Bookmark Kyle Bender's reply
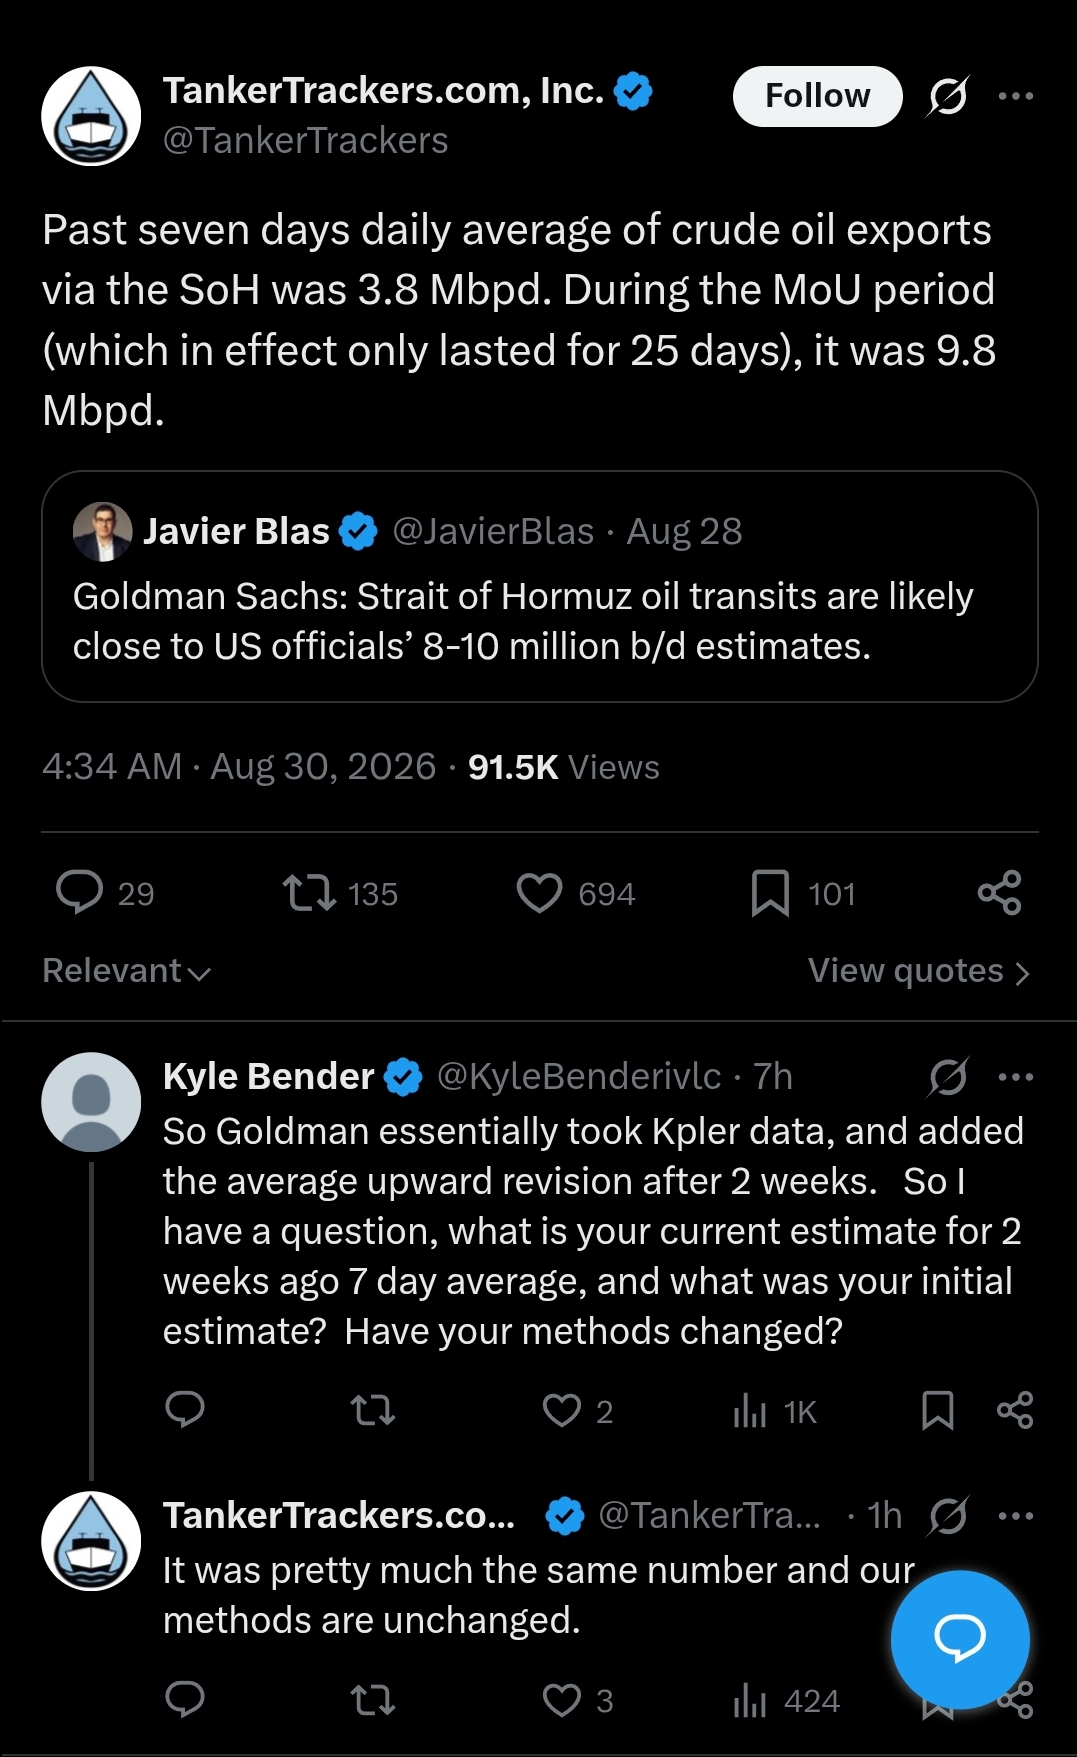1077x1757 pixels. 937,1410
